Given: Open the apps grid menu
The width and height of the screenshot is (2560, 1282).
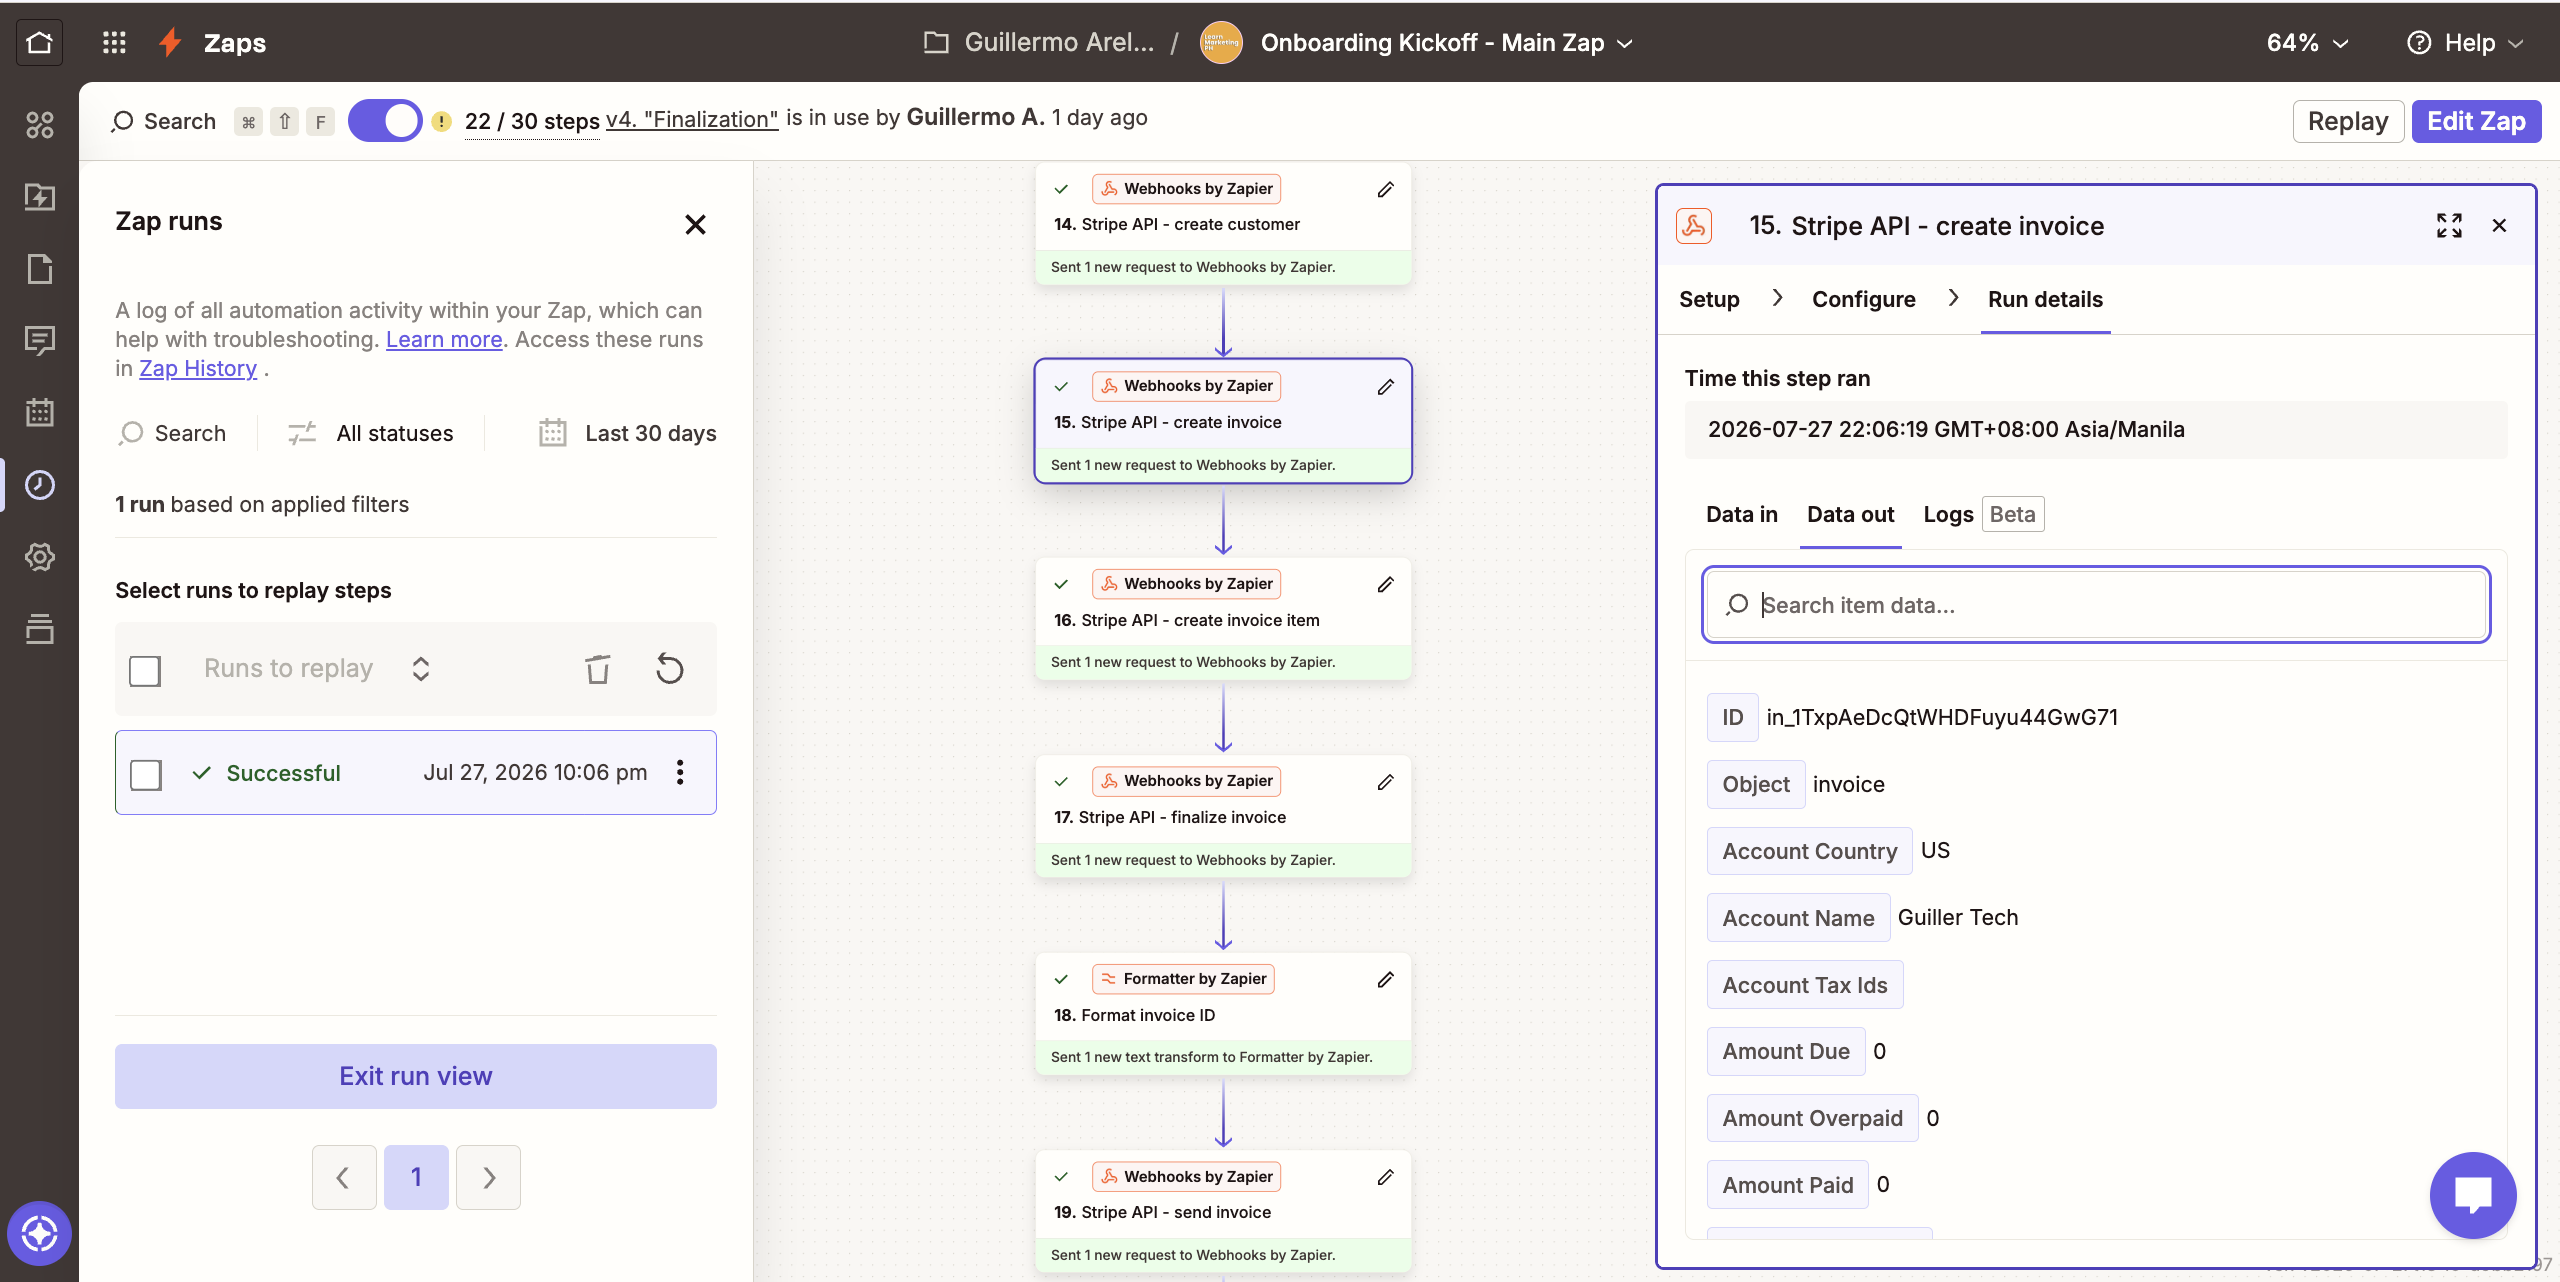Looking at the screenshot, I should tap(114, 42).
